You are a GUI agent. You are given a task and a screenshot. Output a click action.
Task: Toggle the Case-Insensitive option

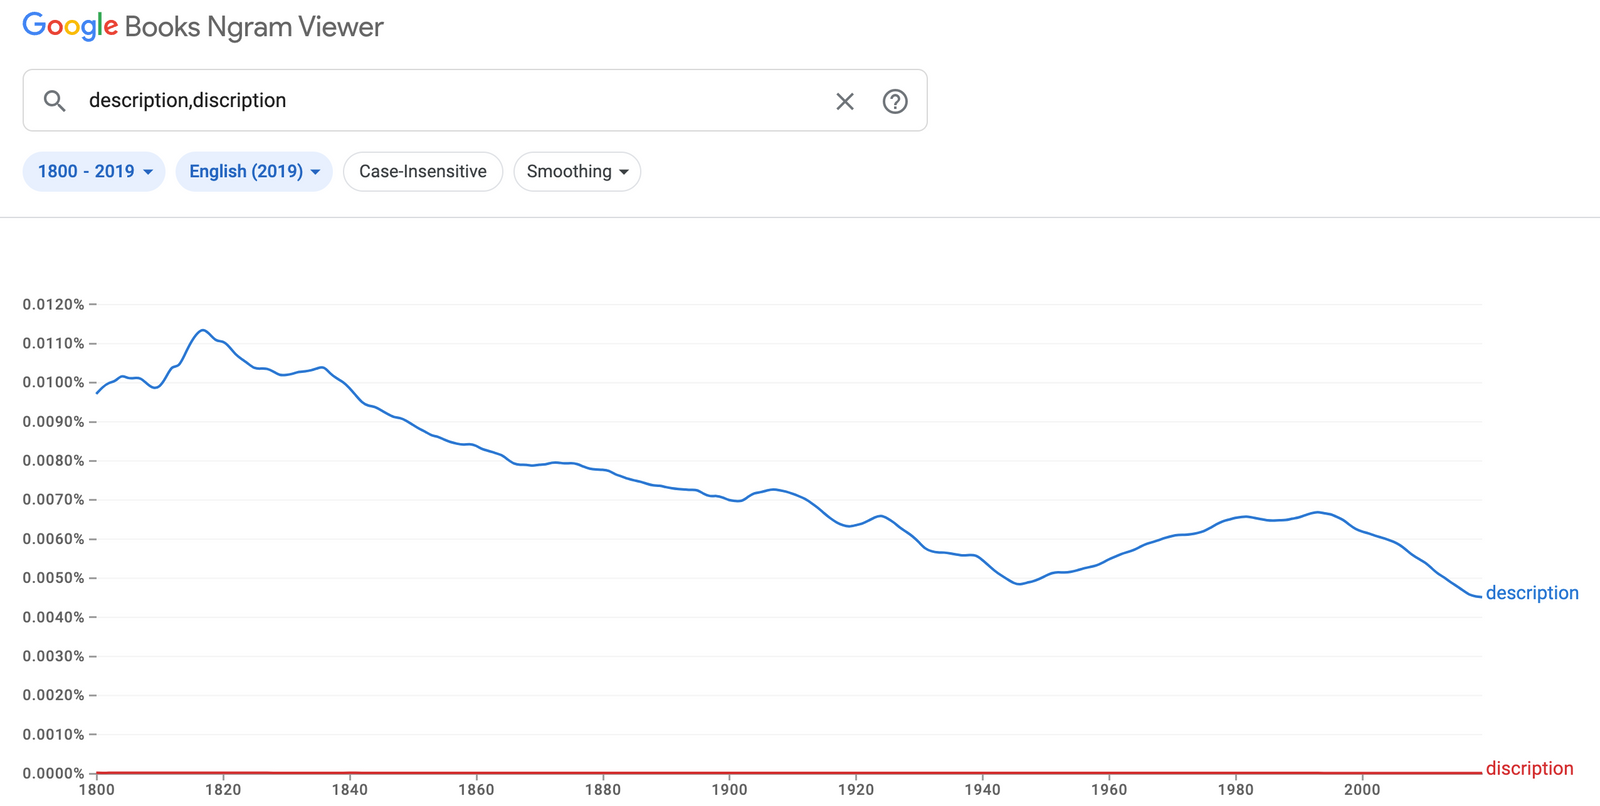click(423, 172)
